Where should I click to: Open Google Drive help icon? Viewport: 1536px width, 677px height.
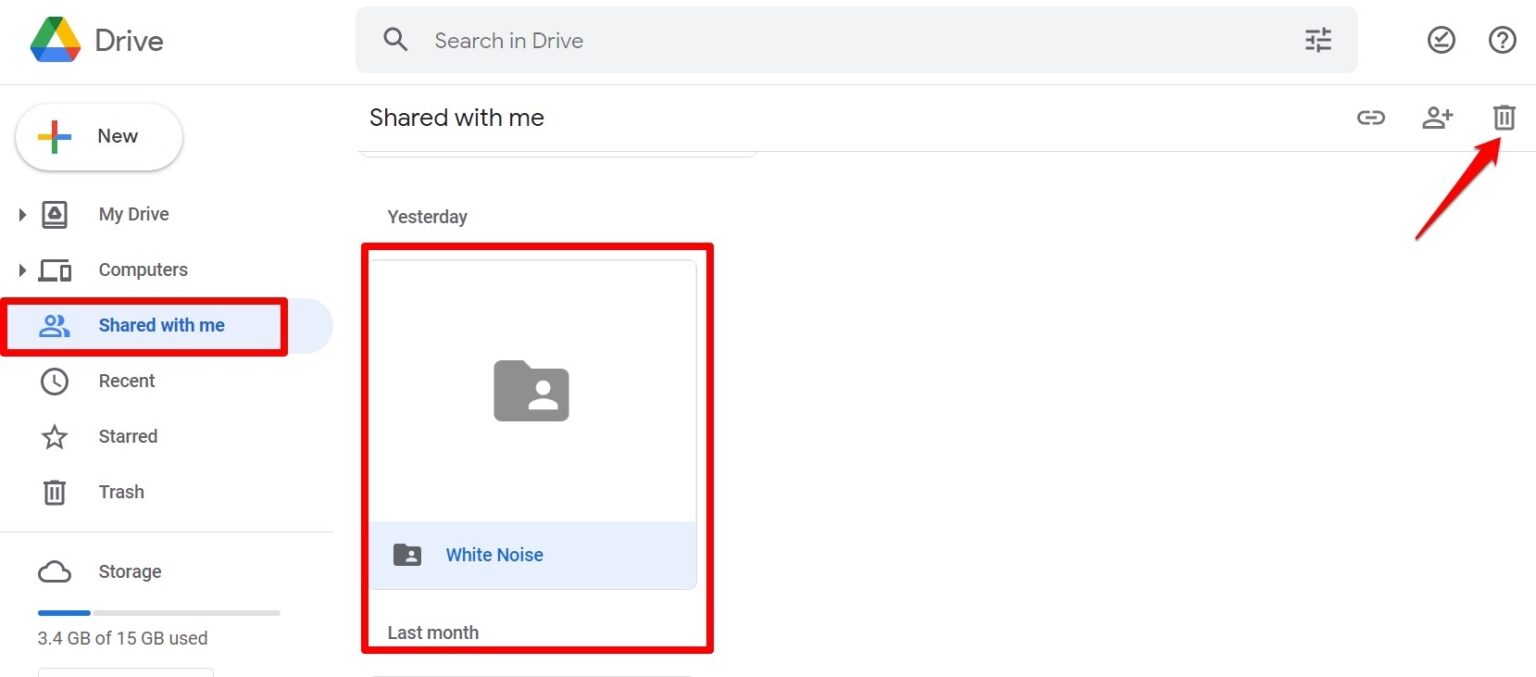[x=1502, y=40]
